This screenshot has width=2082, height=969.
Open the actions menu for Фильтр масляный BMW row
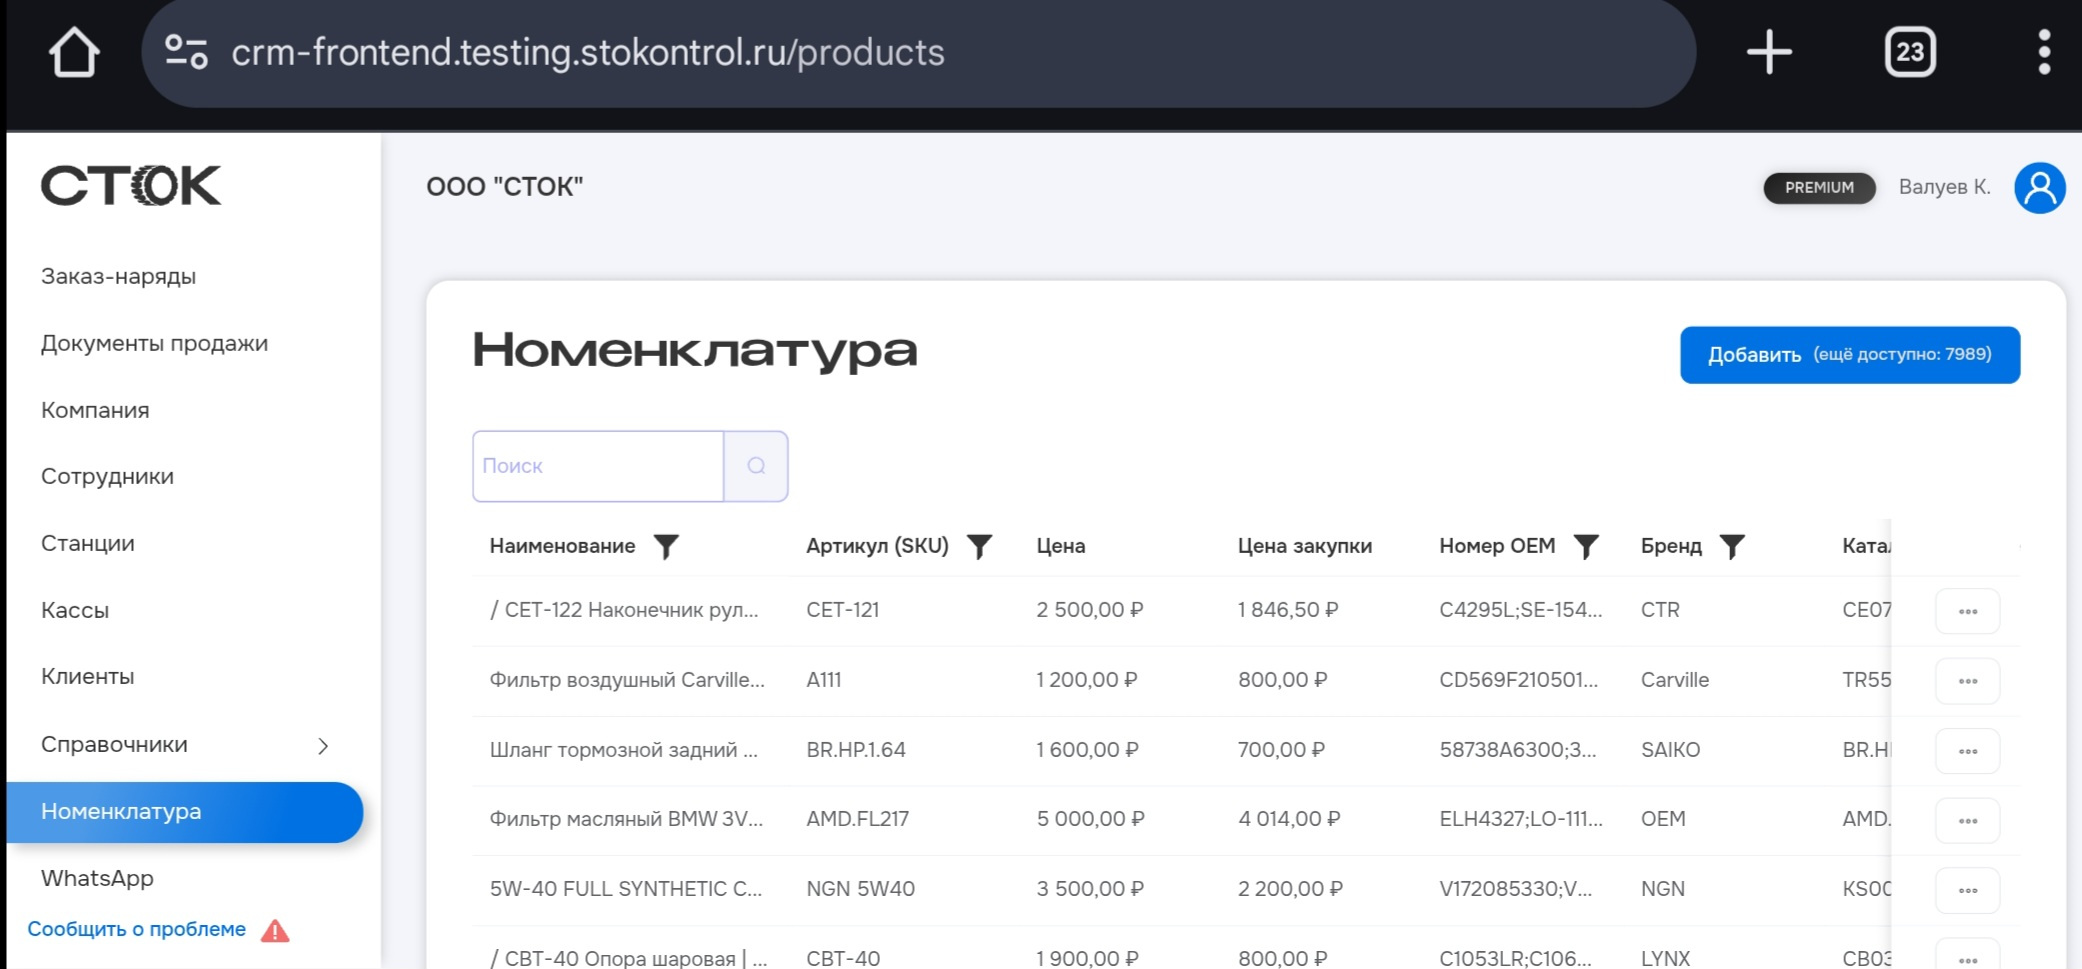pos(1967,819)
